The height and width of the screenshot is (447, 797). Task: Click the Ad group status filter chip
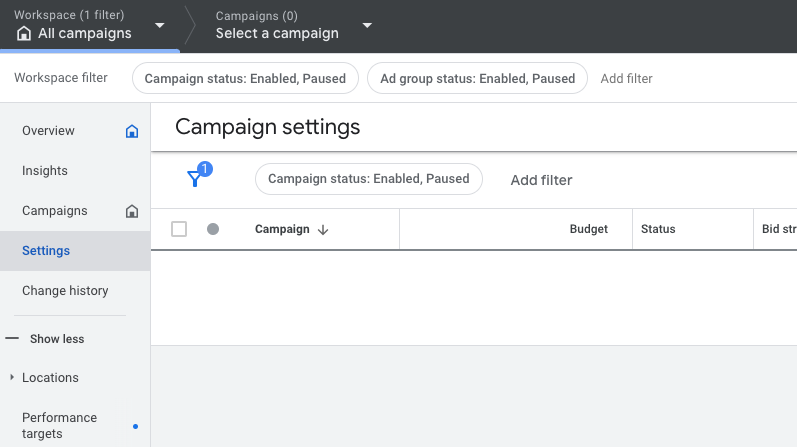click(477, 78)
